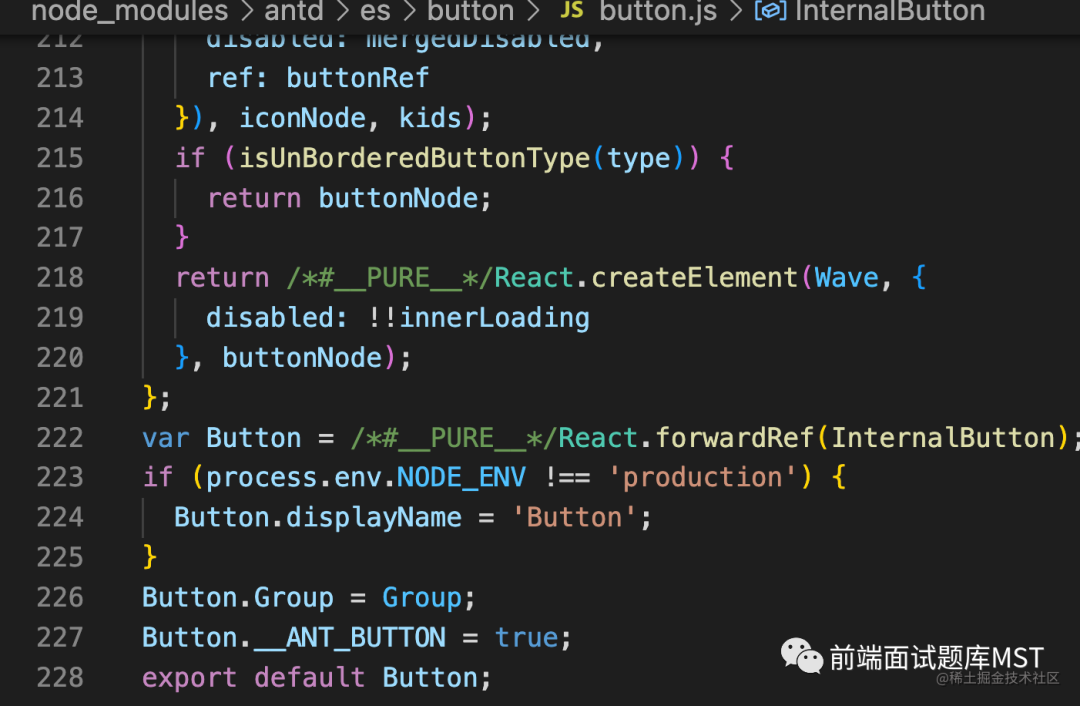Image resolution: width=1080 pixels, height=706 pixels.
Task: Click '__ANT_BUTTON' on line 227
Action: 350,638
